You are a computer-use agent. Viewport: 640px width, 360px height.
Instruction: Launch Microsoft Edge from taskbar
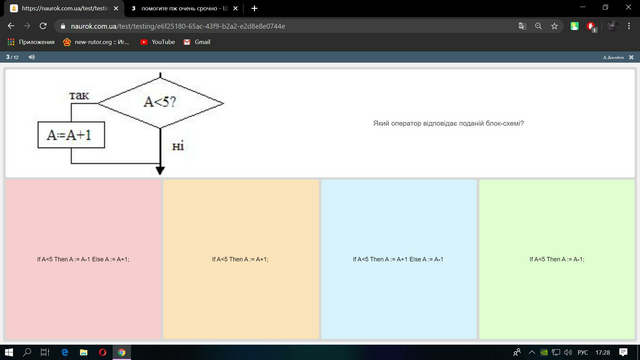(x=64, y=352)
